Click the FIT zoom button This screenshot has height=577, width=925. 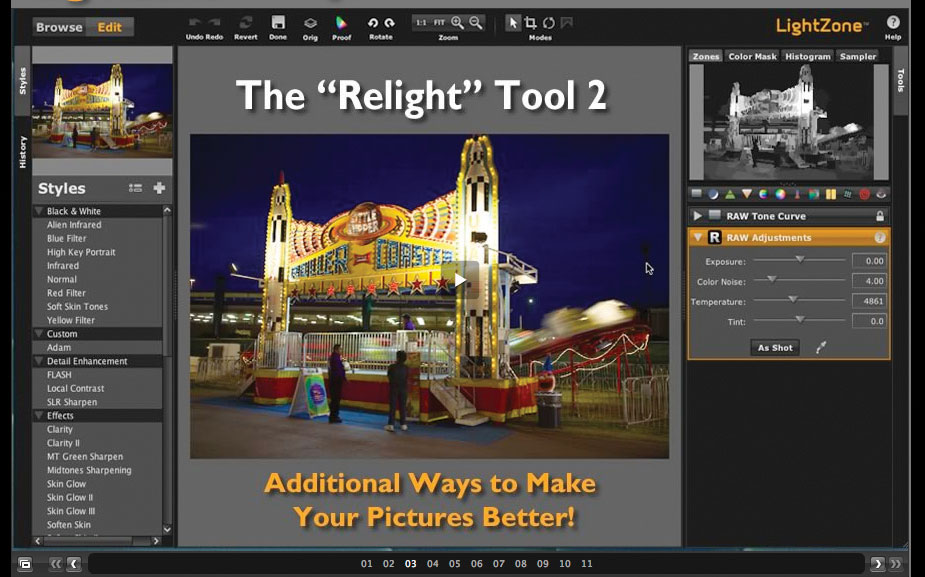(x=438, y=20)
